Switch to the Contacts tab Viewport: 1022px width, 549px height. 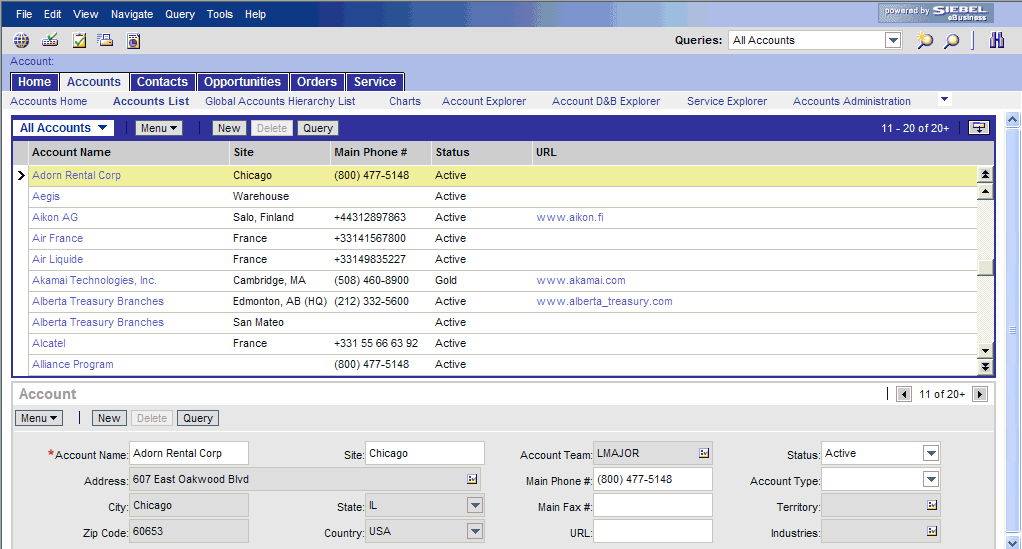(162, 82)
